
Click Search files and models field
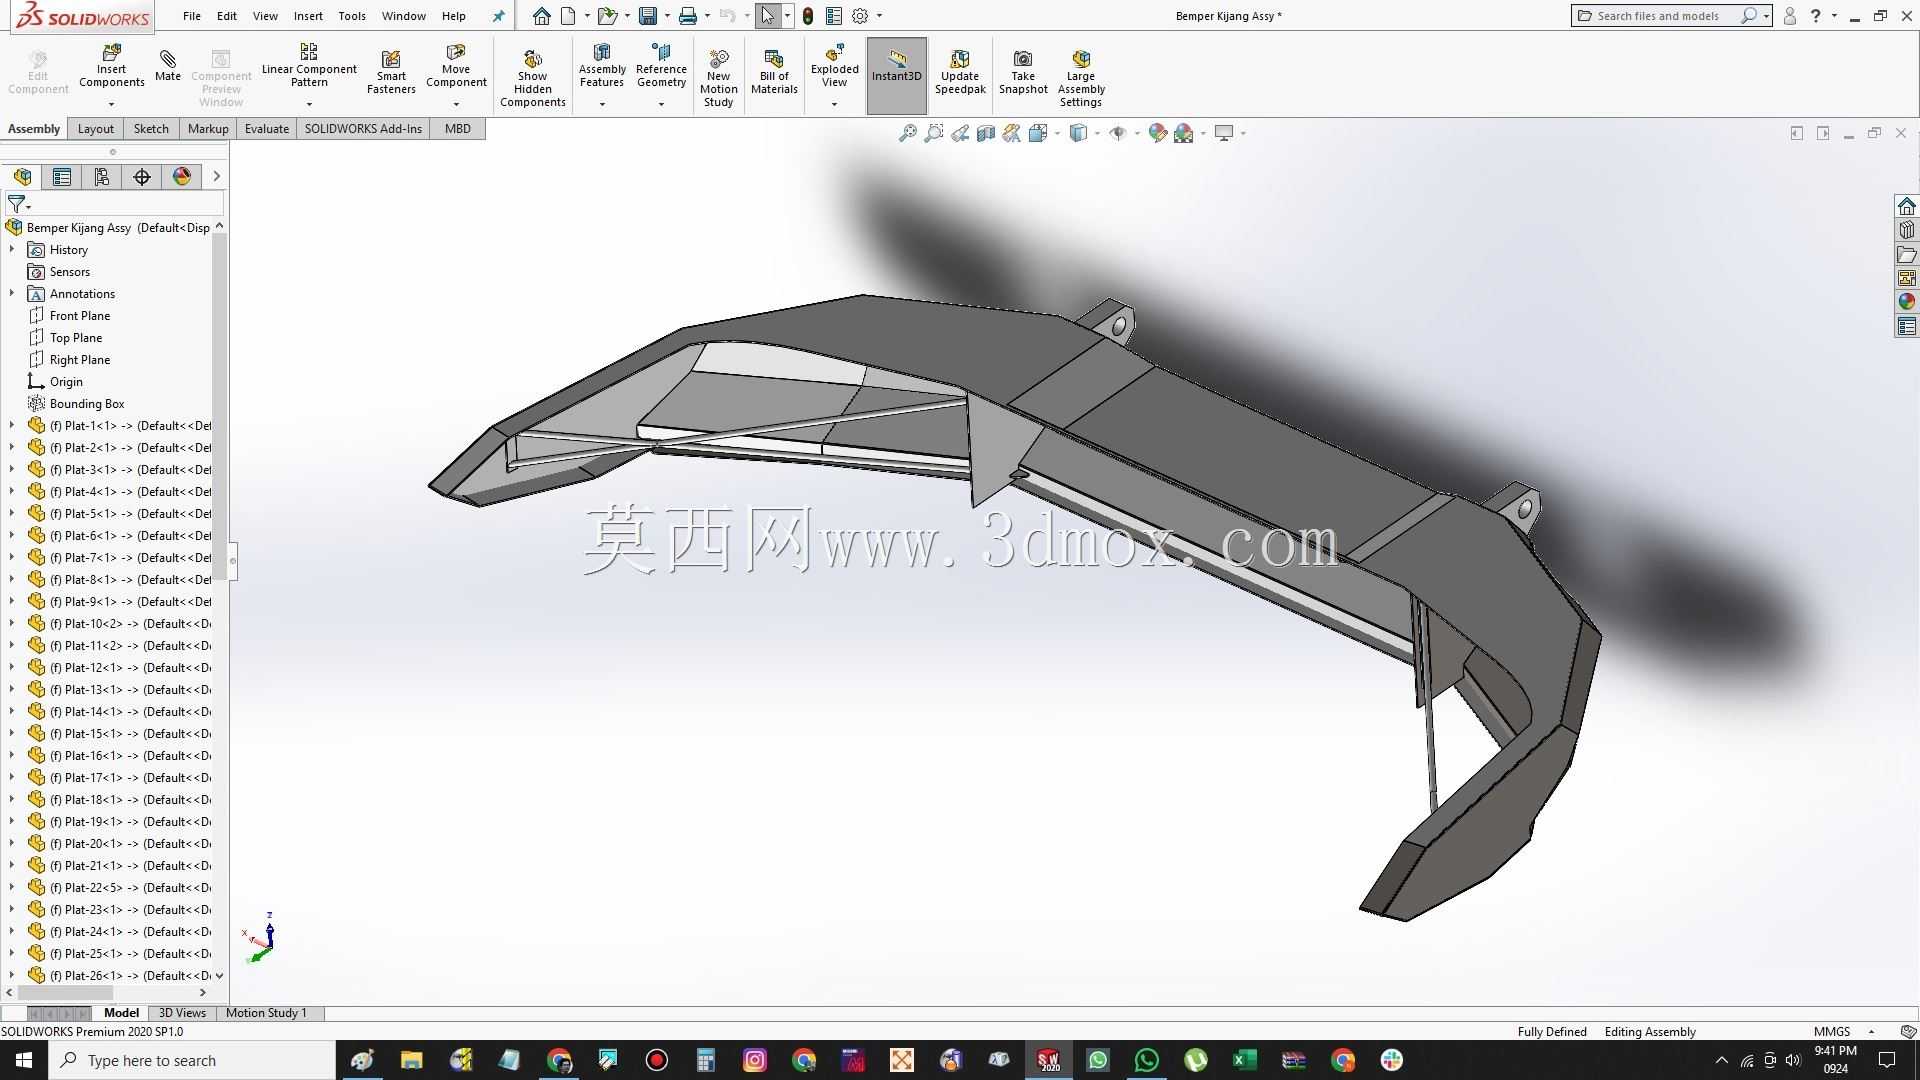tap(1660, 16)
